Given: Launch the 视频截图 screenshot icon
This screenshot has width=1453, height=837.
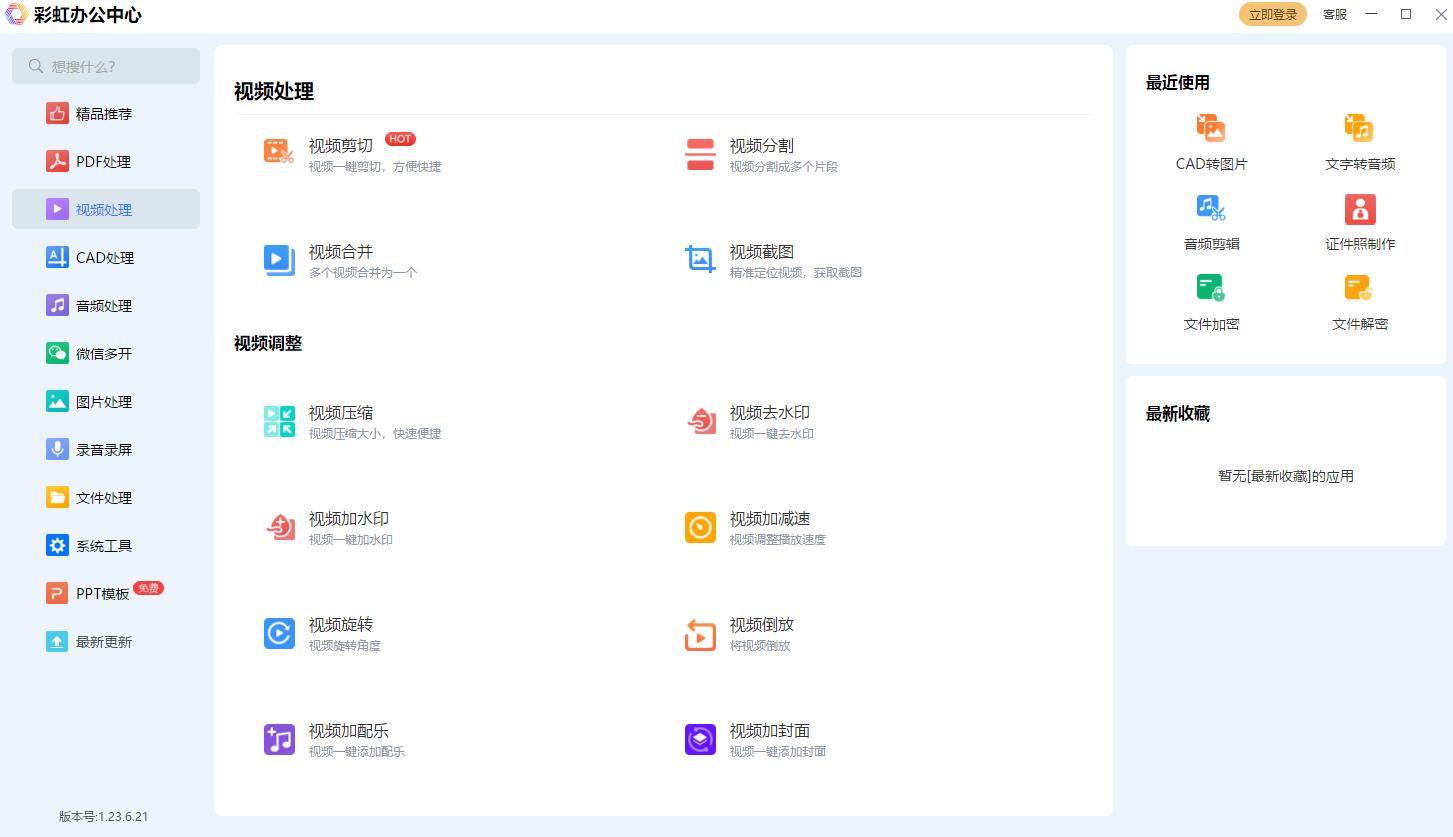Looking at the screenshot, I should [x=700, y=260].
